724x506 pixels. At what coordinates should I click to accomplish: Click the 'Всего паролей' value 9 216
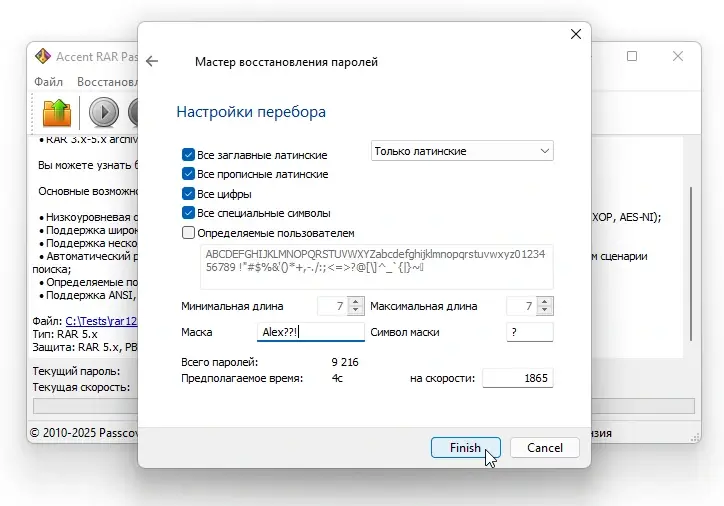pyautogui.click(x=345, y=362)
